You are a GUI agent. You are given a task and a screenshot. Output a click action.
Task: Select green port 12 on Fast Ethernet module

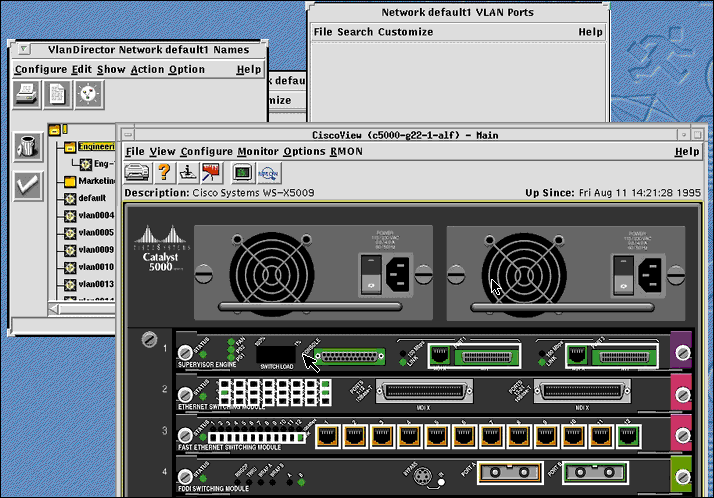(628, 436)
